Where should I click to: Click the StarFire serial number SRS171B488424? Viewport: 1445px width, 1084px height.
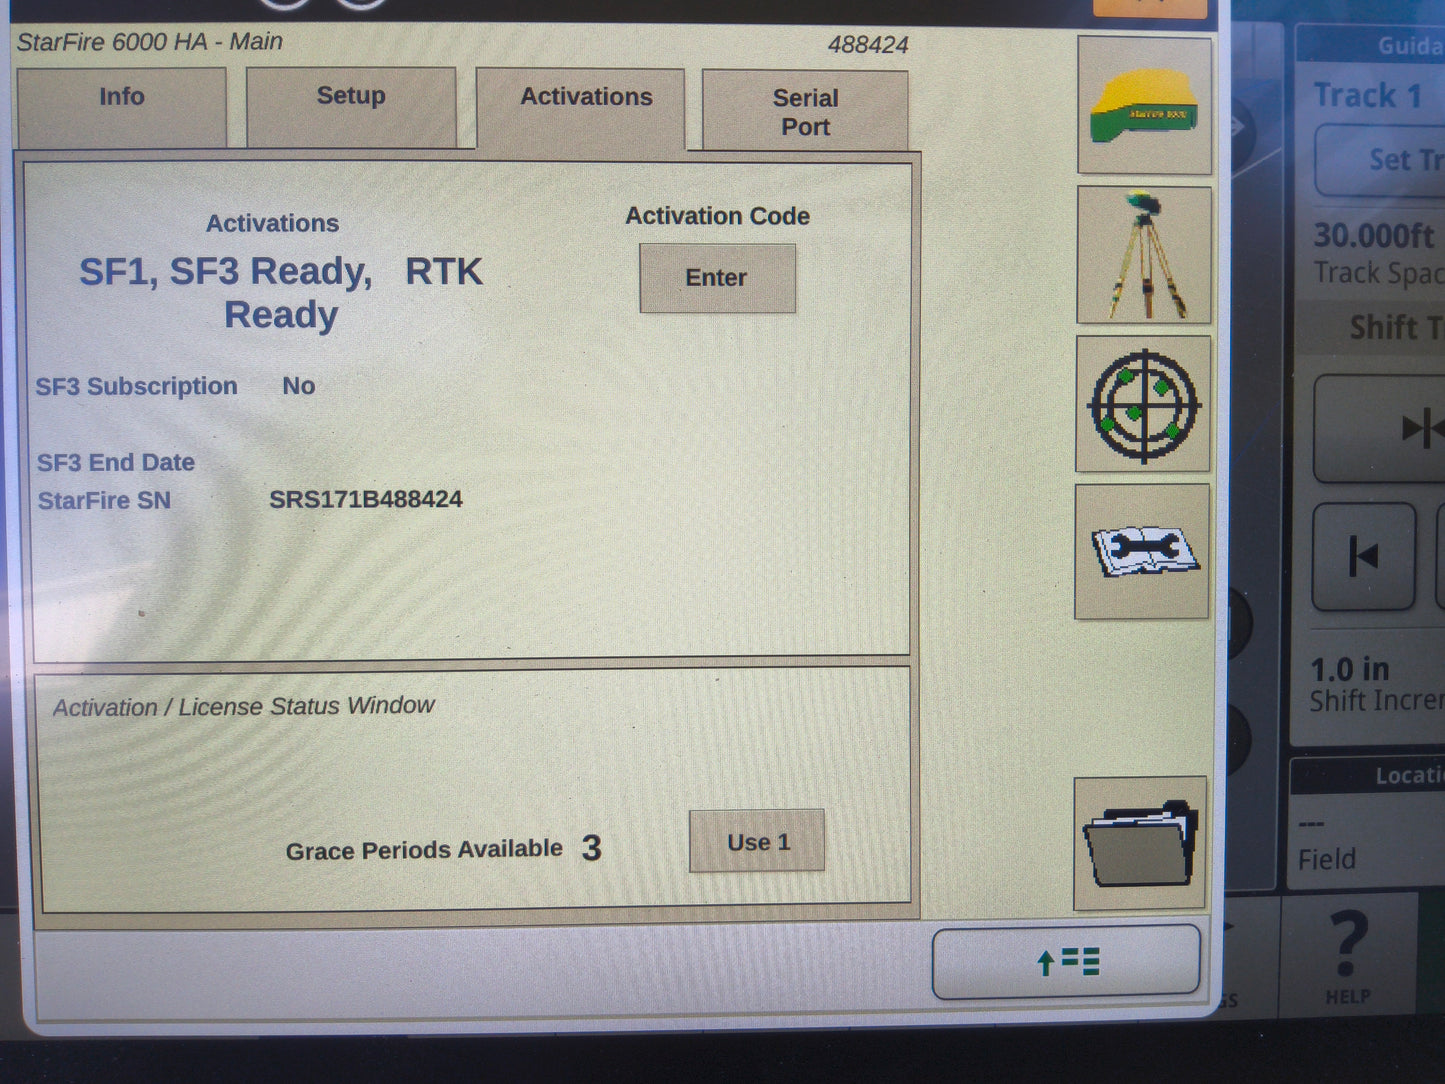(x=366, y=499)
